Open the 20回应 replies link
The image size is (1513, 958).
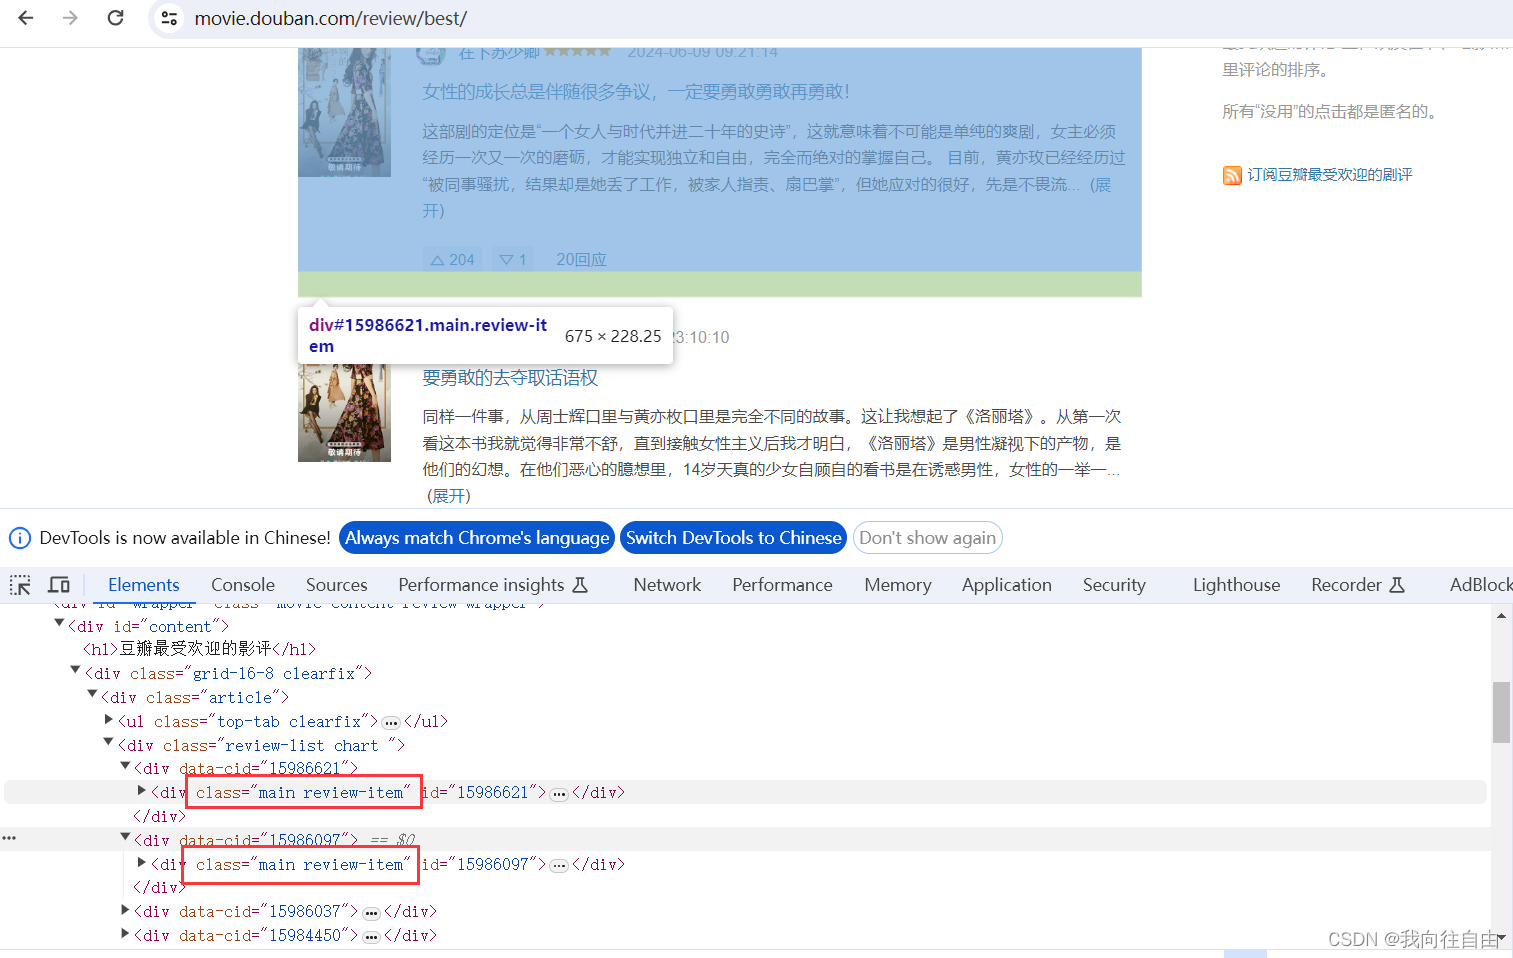click(x=581, y=260)
